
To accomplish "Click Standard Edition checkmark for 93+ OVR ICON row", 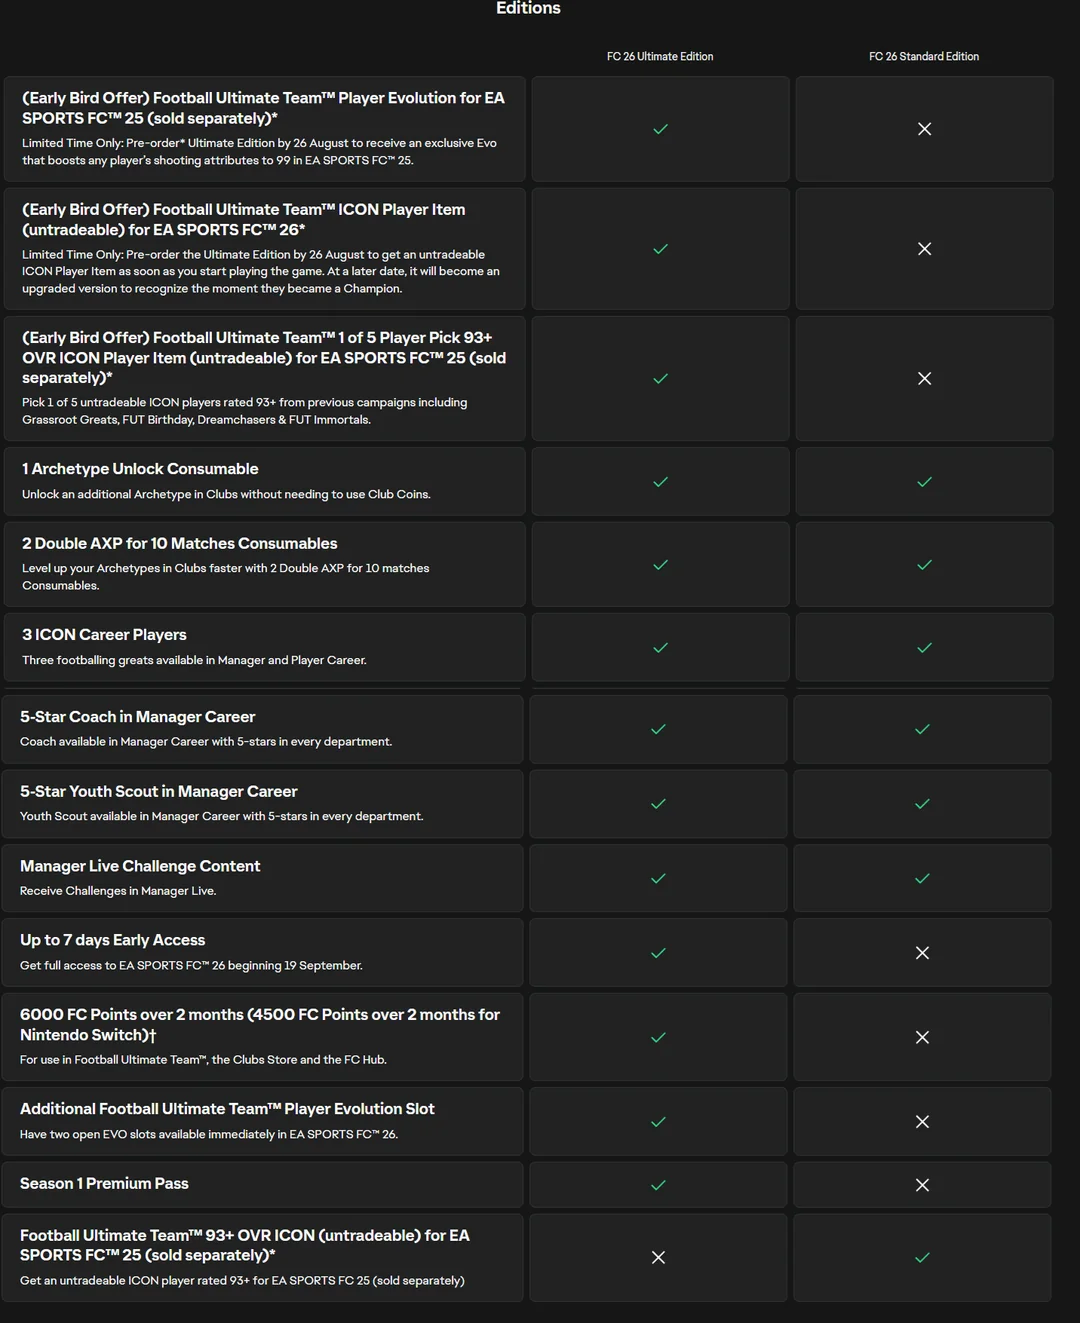I will [x=922, y=1257].
